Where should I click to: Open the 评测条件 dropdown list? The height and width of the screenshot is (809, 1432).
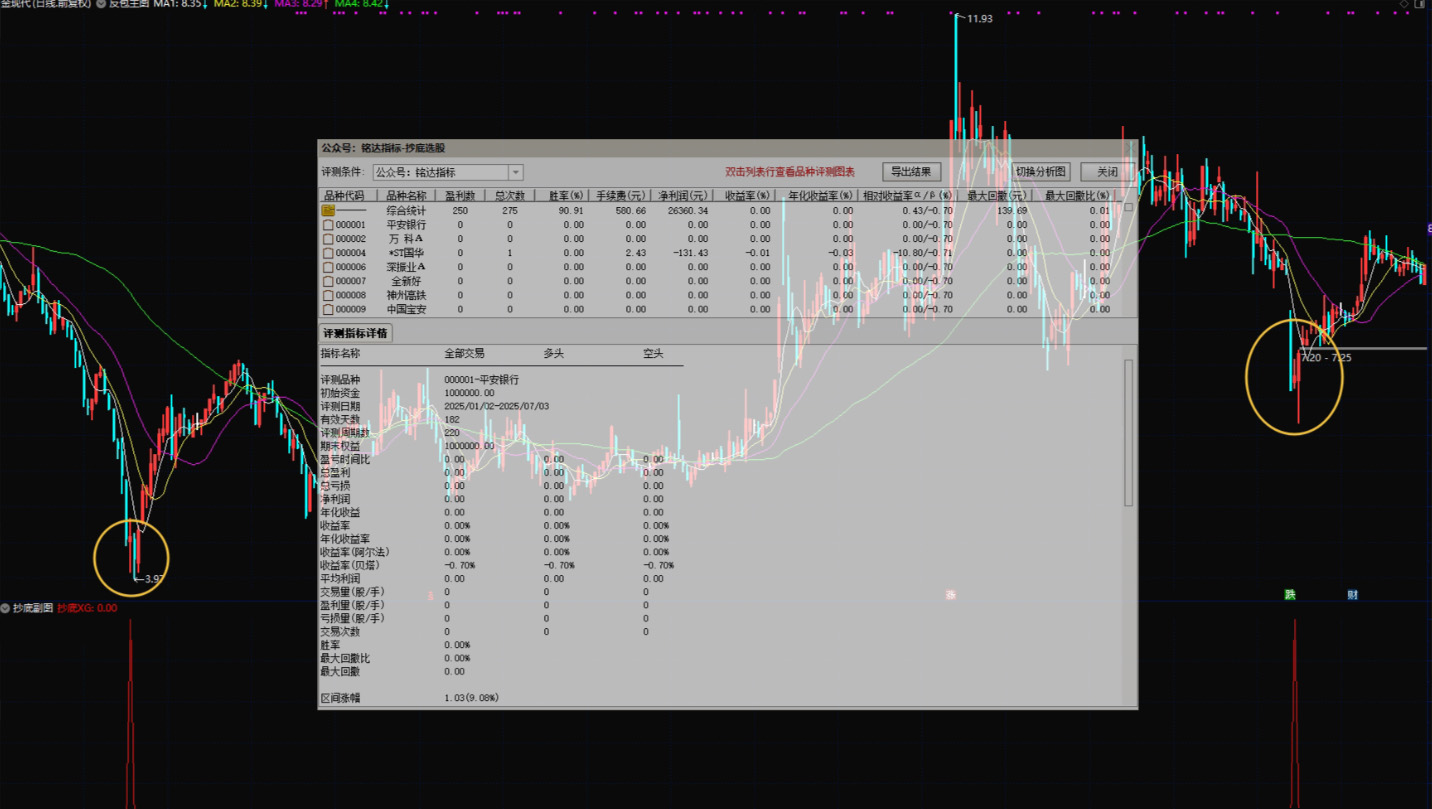515,173
